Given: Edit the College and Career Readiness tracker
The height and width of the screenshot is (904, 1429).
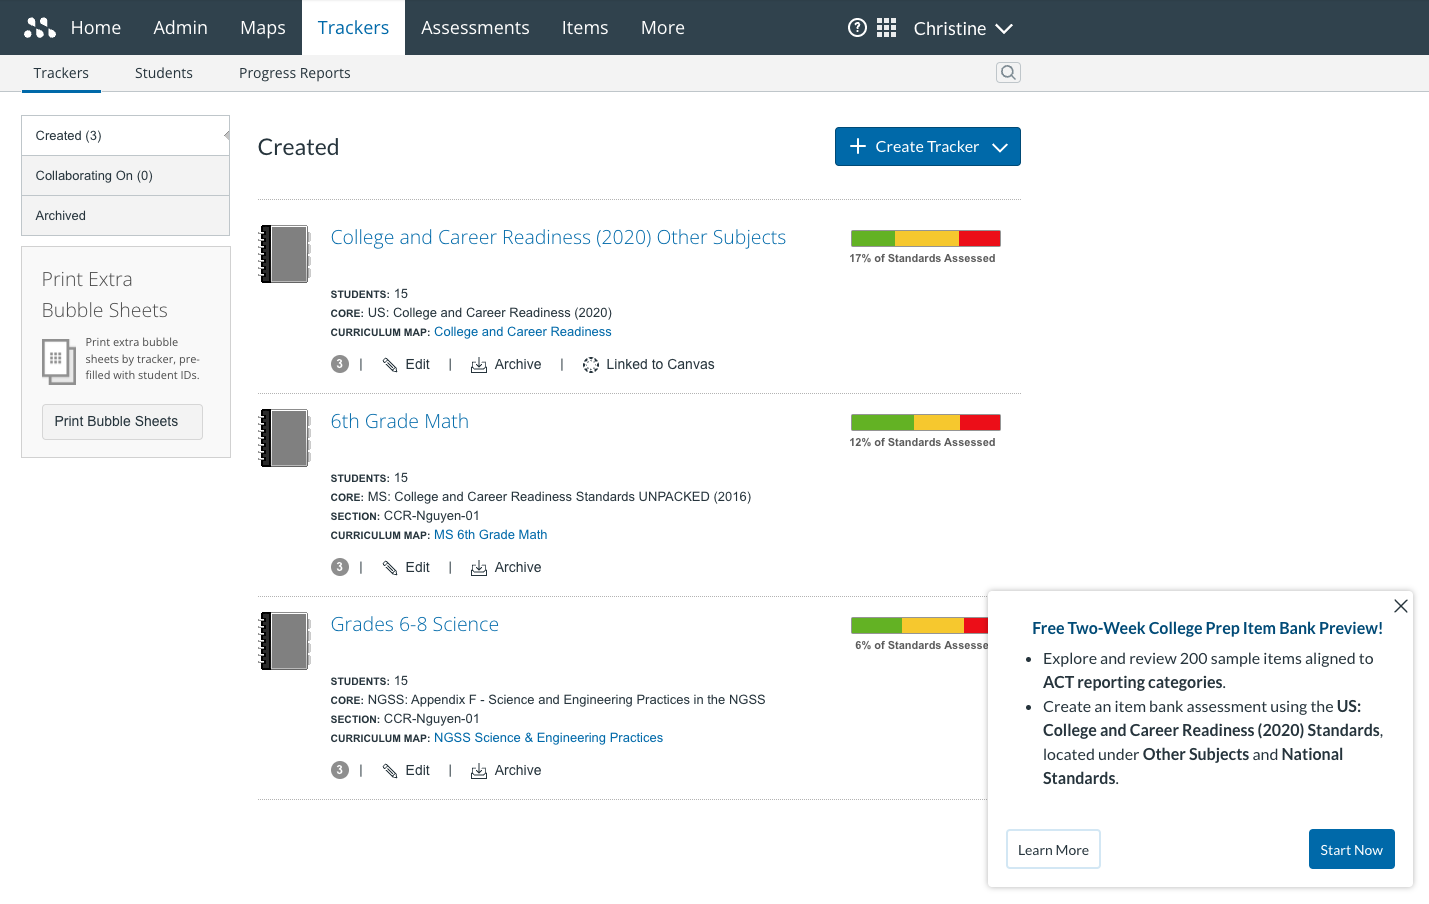Looking at the screenshot, I should pos(406,365).
